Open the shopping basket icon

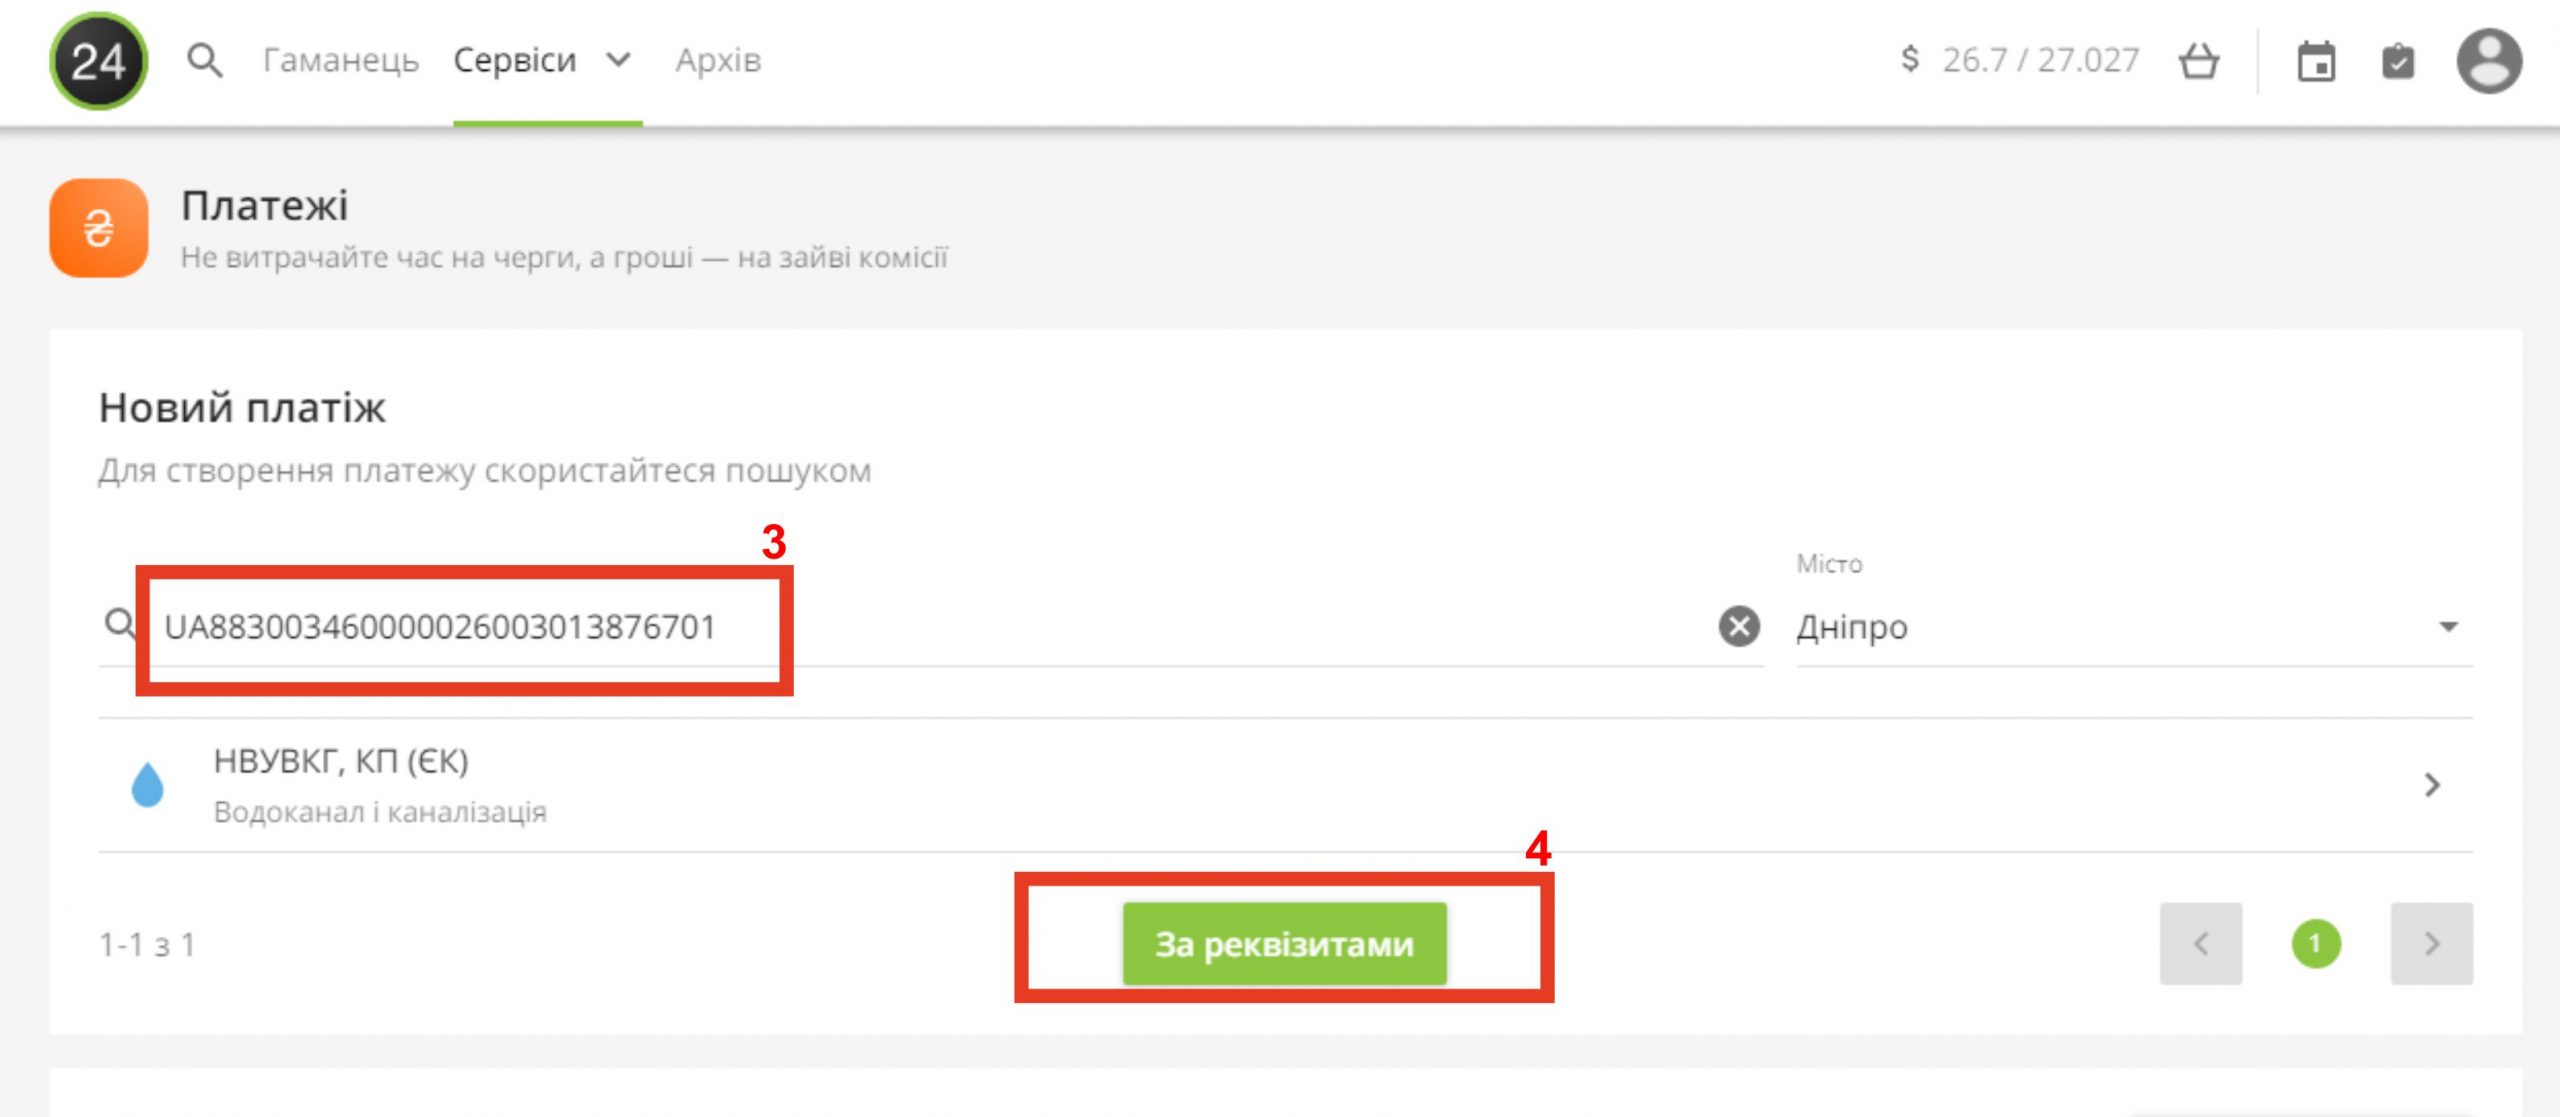2198,61
